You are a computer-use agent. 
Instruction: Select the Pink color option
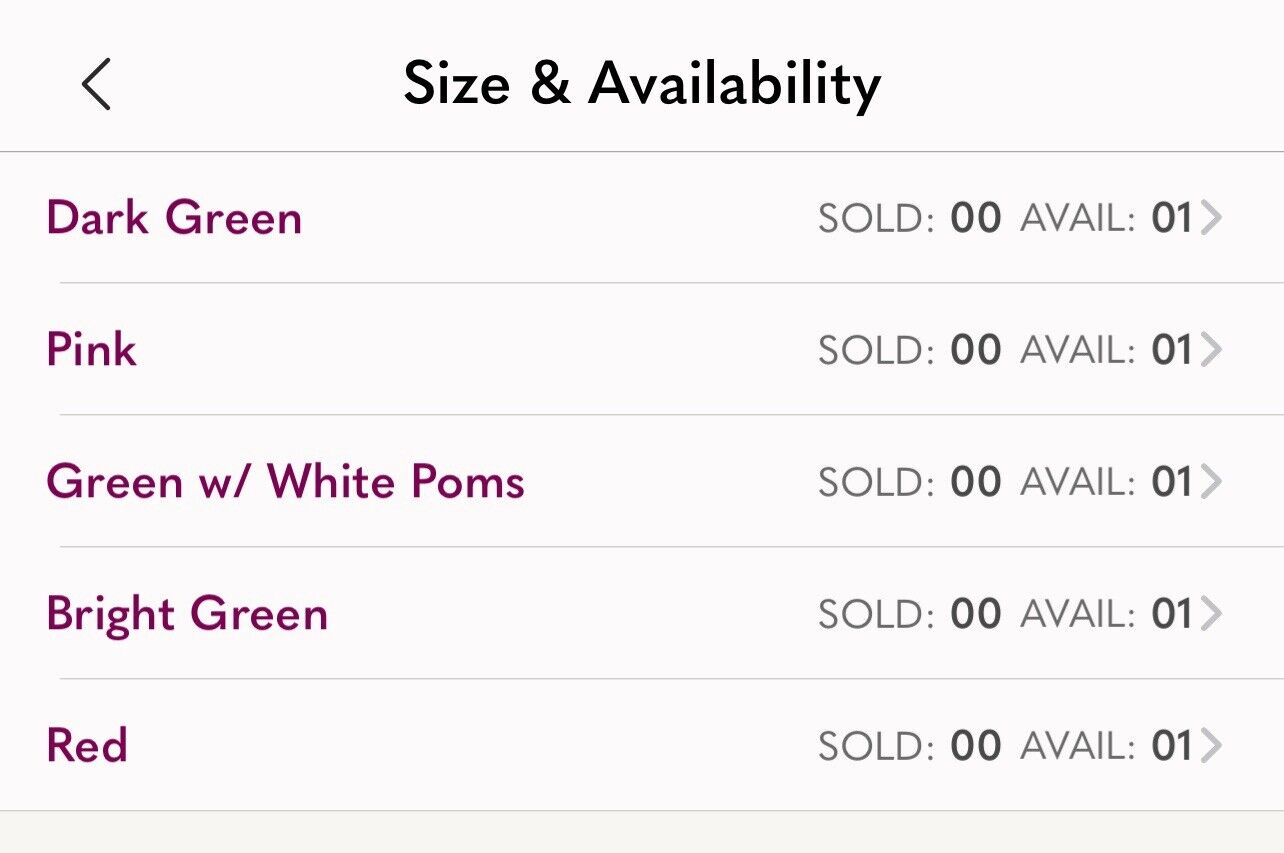91,350
